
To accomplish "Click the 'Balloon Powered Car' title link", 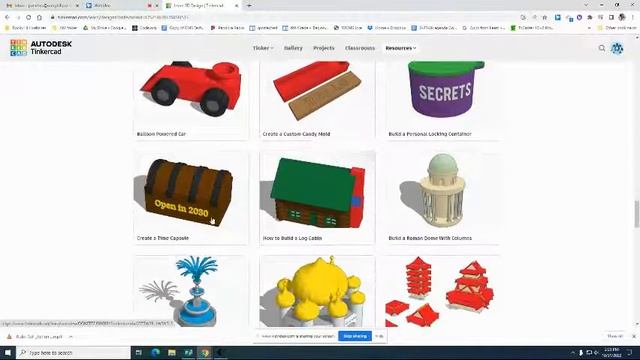I will (x=161, y=134).
